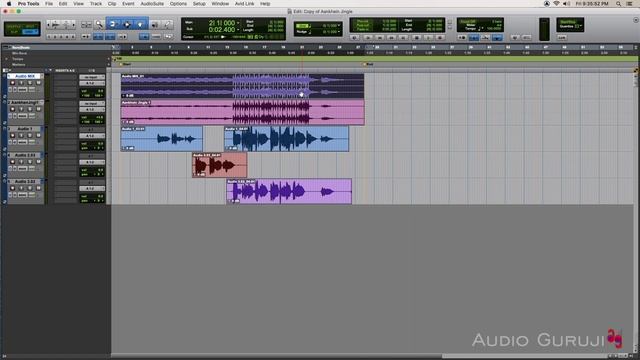Mute the Audio MIX track
Image resolution: width=640 pixels, height=360 pixels.
(38, 83)
